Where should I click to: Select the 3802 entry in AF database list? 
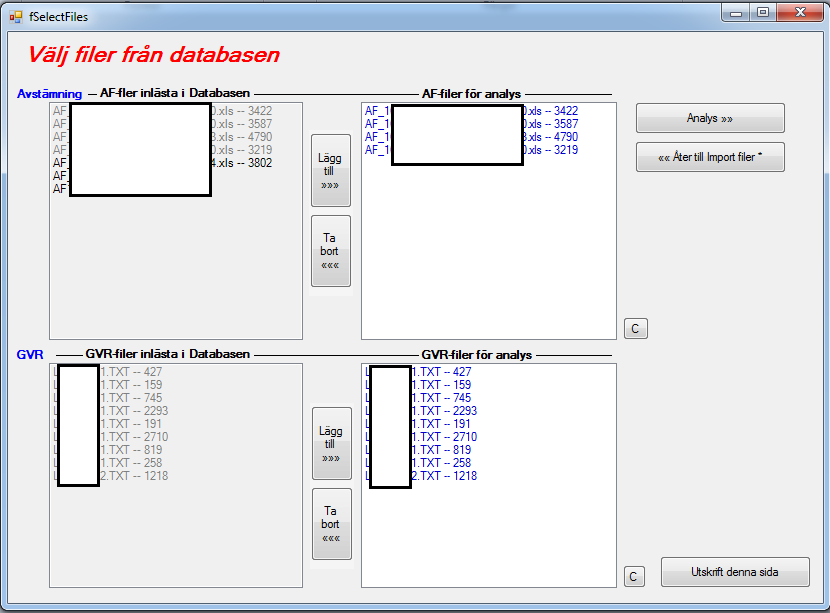coord(244,162)
